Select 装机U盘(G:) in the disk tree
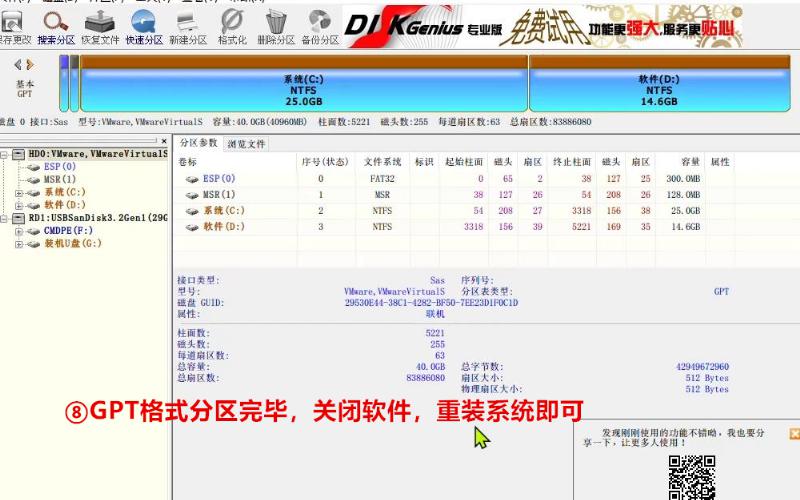Screen dimensions: 800x500 point(72,243)
